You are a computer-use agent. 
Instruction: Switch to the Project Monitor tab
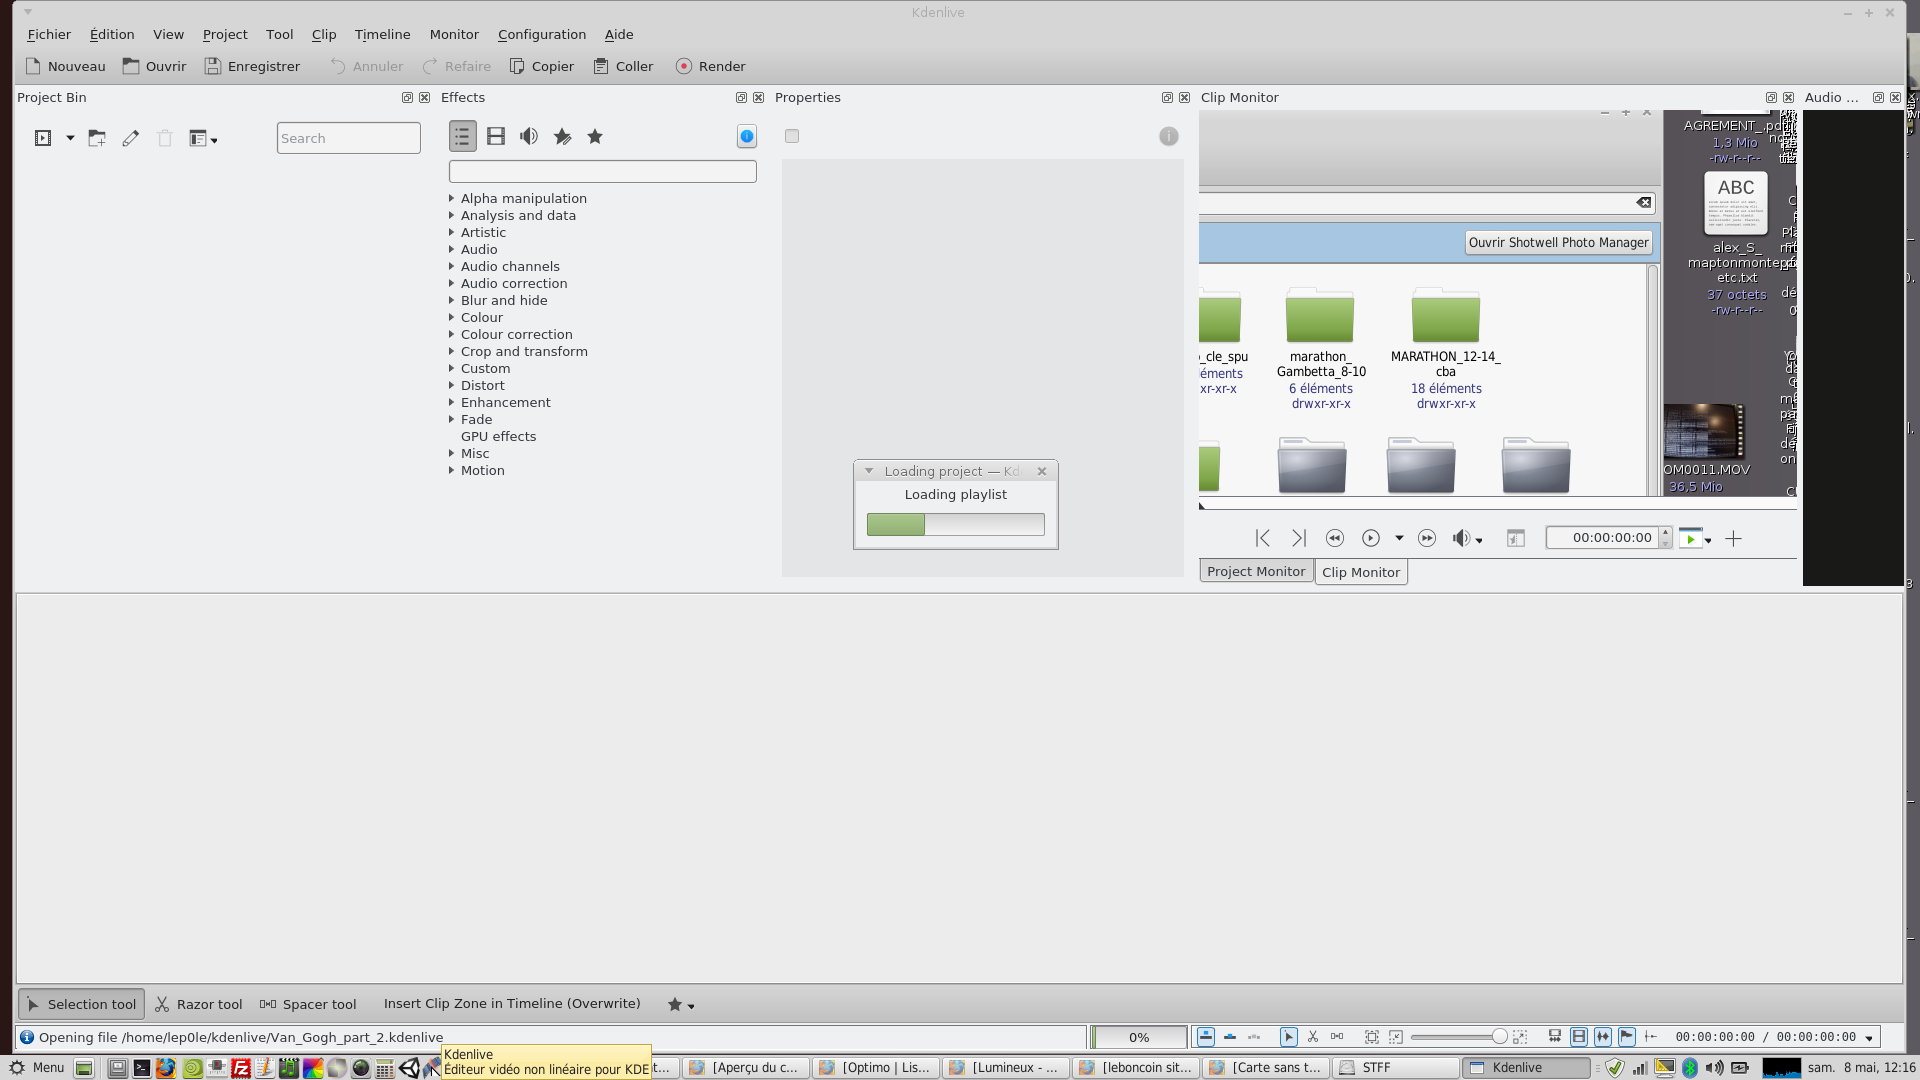1255,571
